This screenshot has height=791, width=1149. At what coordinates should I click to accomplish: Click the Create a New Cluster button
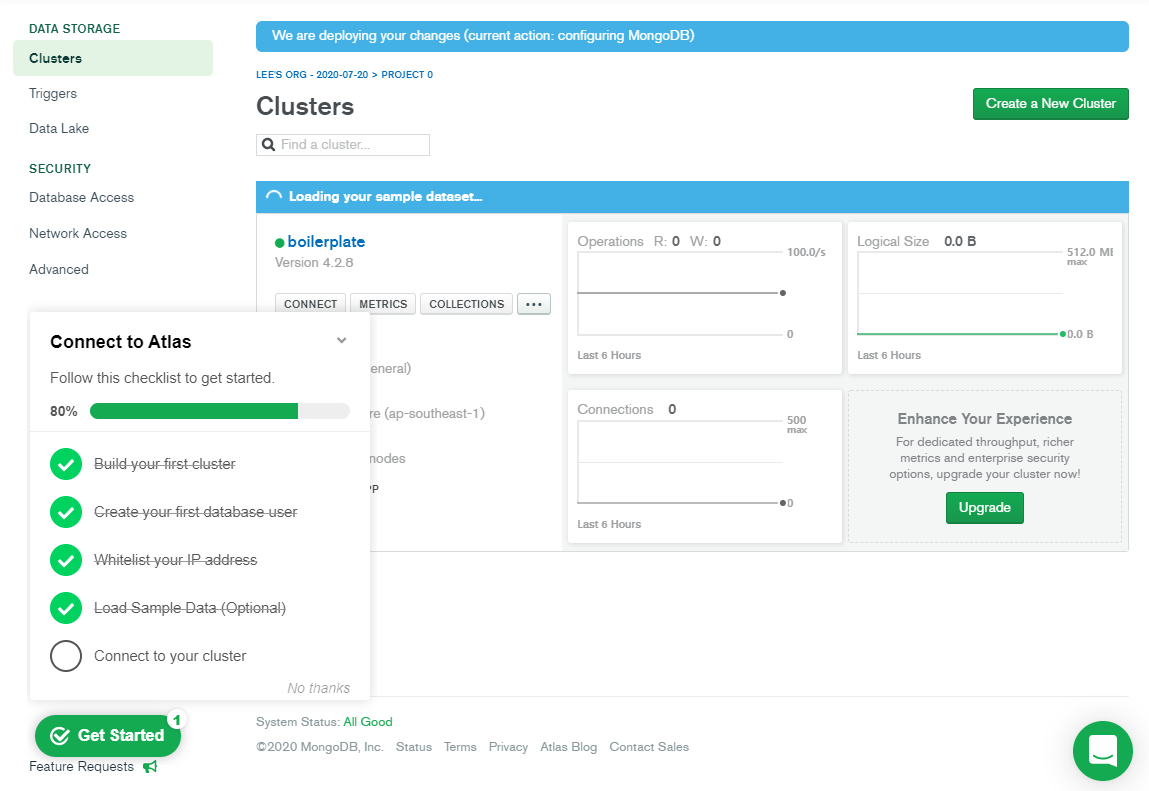click(x=1050, y=103)
